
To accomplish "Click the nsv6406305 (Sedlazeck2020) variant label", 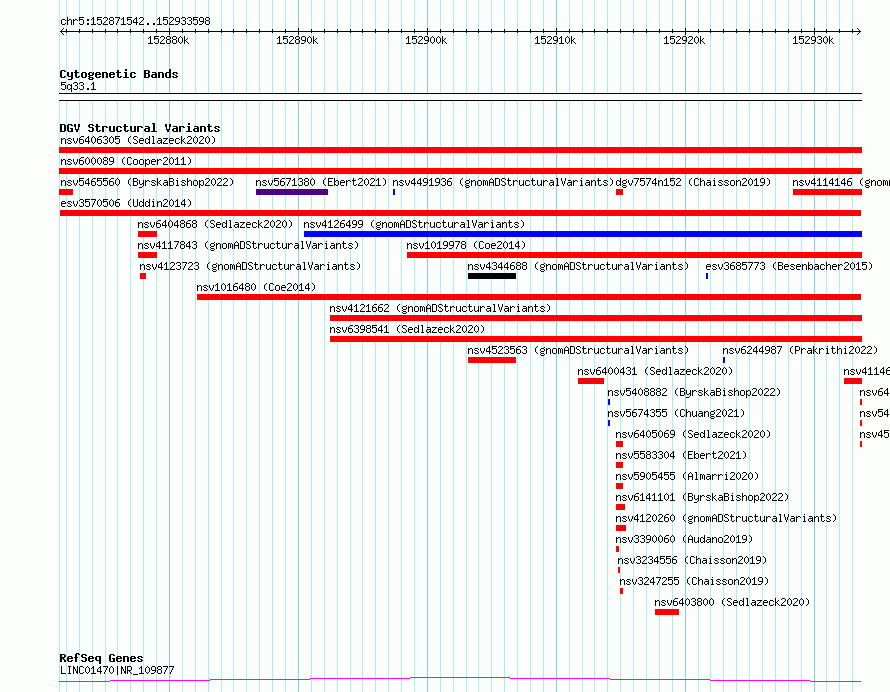I will pyautogui.click(x=138, y=140).
